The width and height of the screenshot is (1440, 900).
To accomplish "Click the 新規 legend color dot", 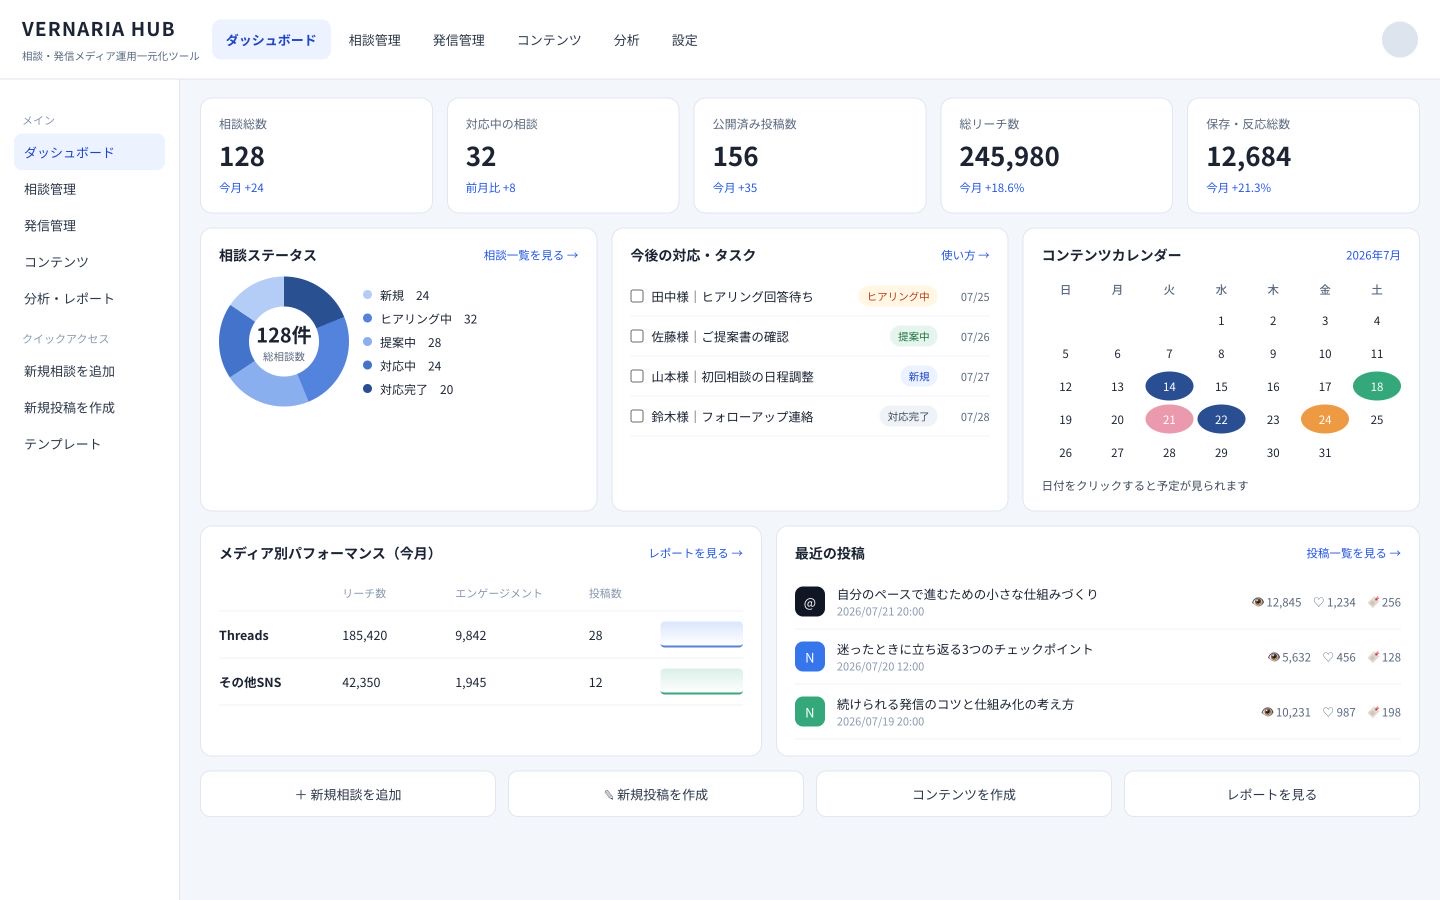I will coord(368,295).
